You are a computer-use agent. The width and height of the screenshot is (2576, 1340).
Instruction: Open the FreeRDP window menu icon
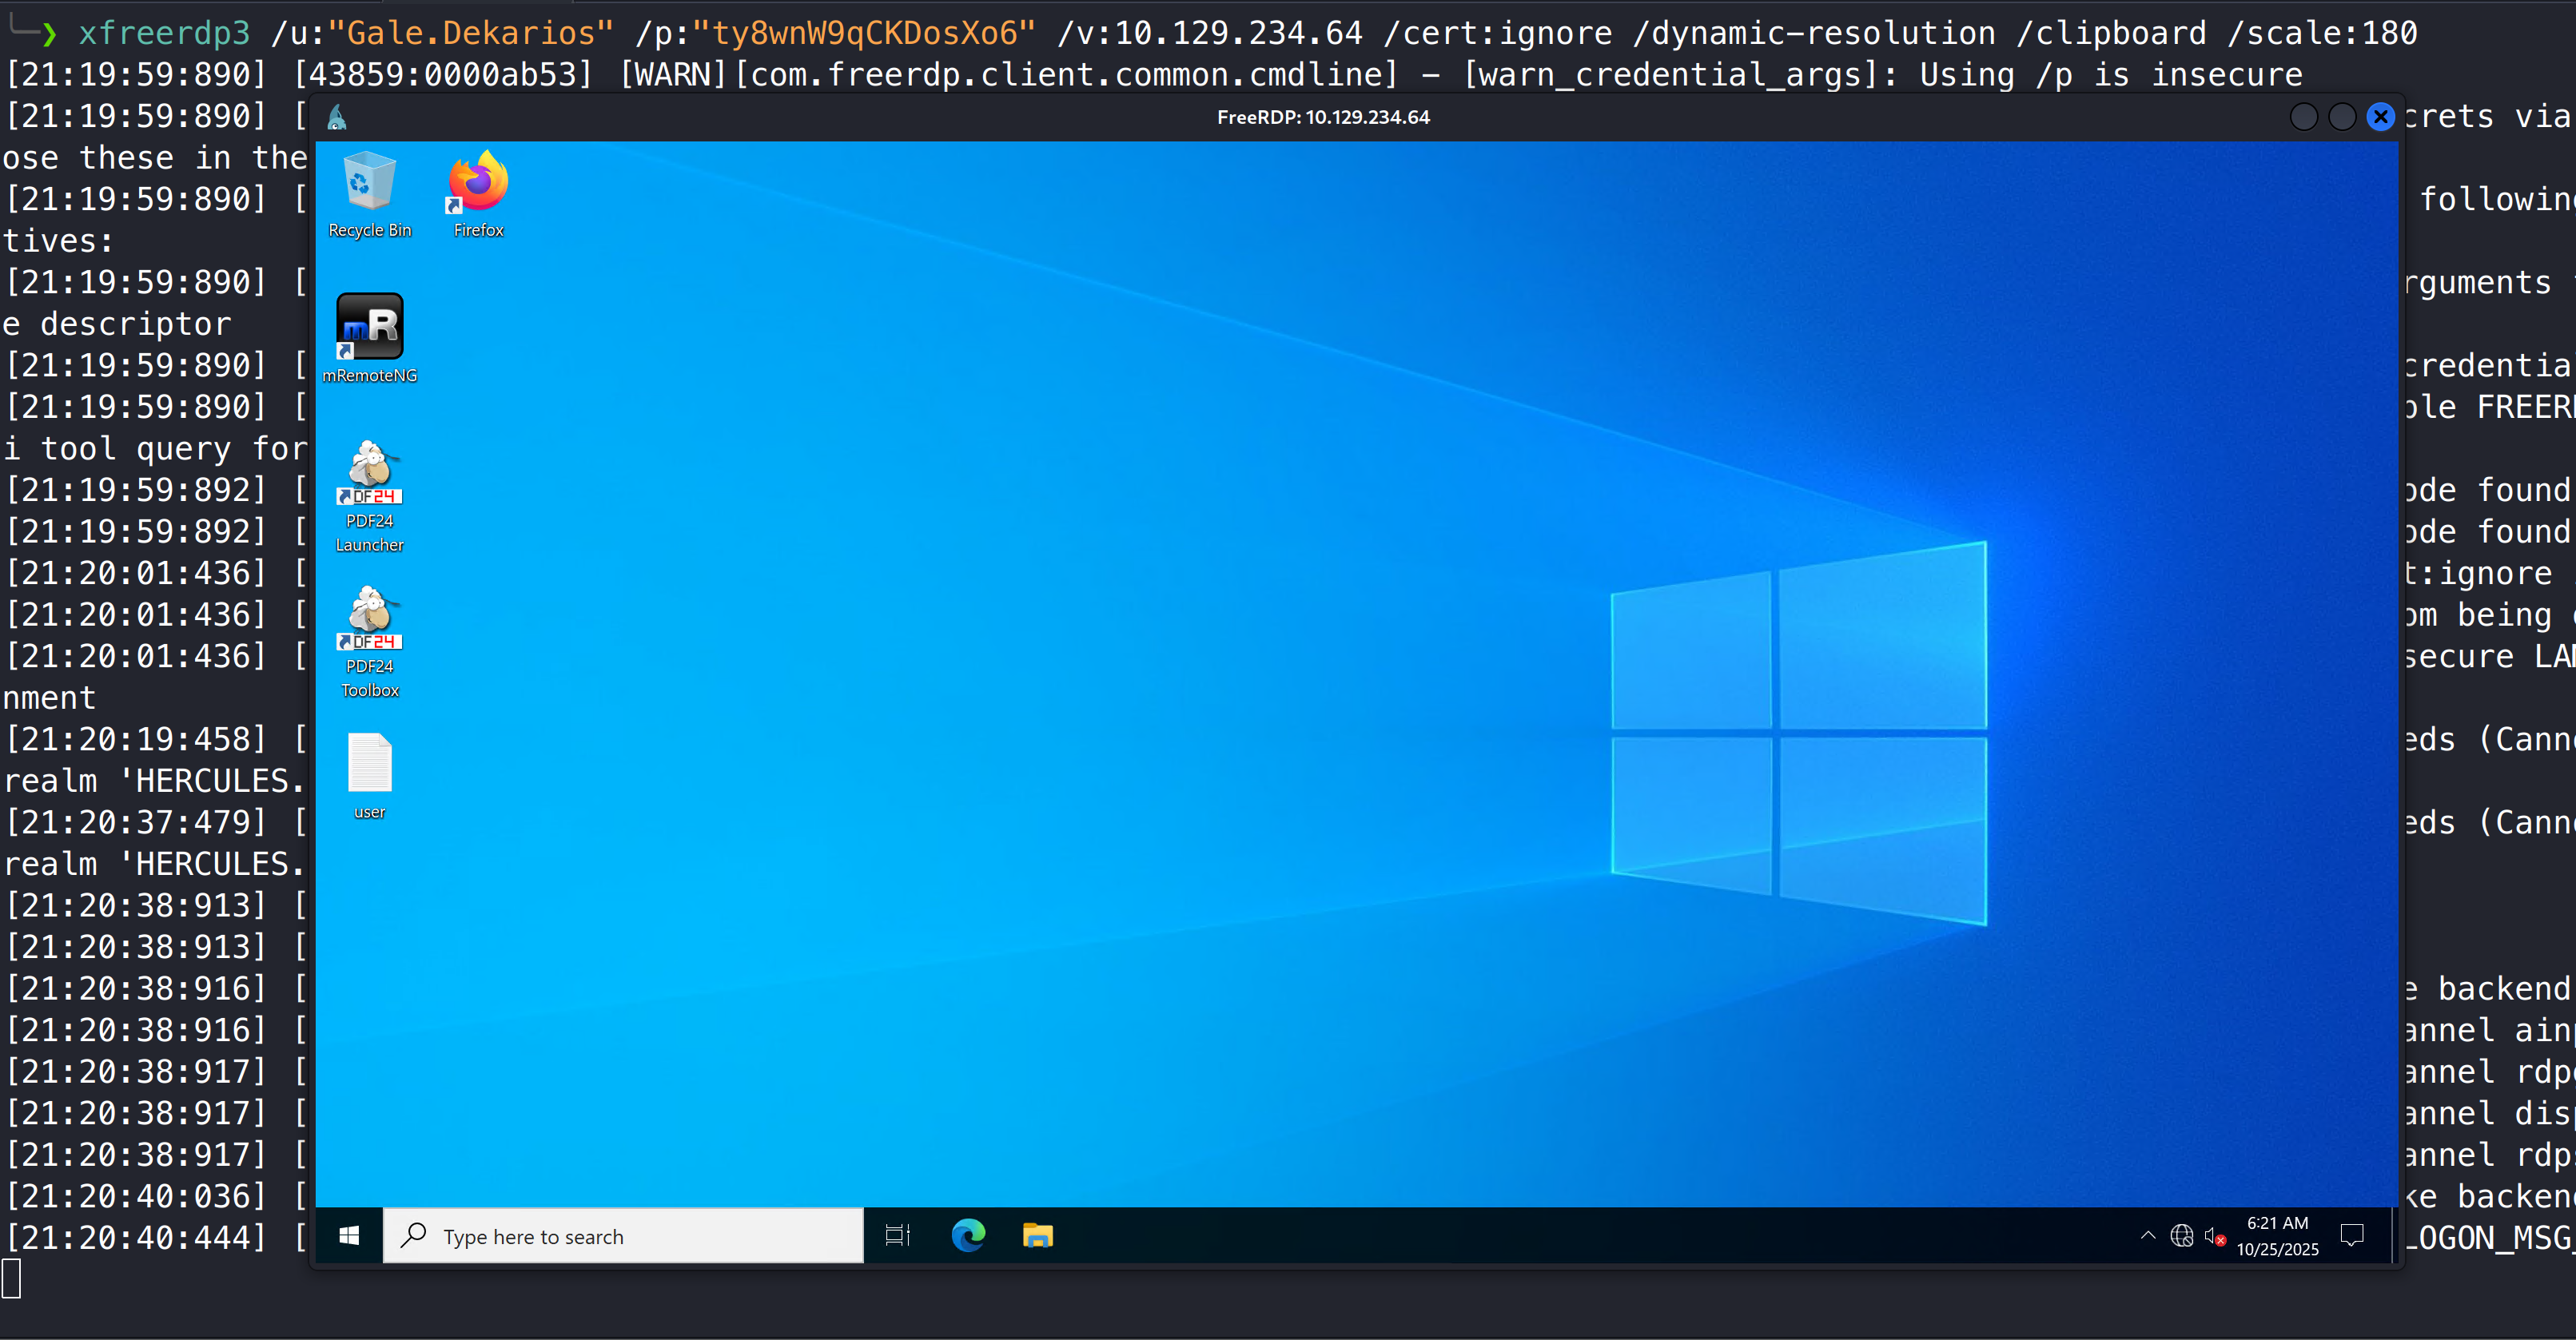point(337,117)
